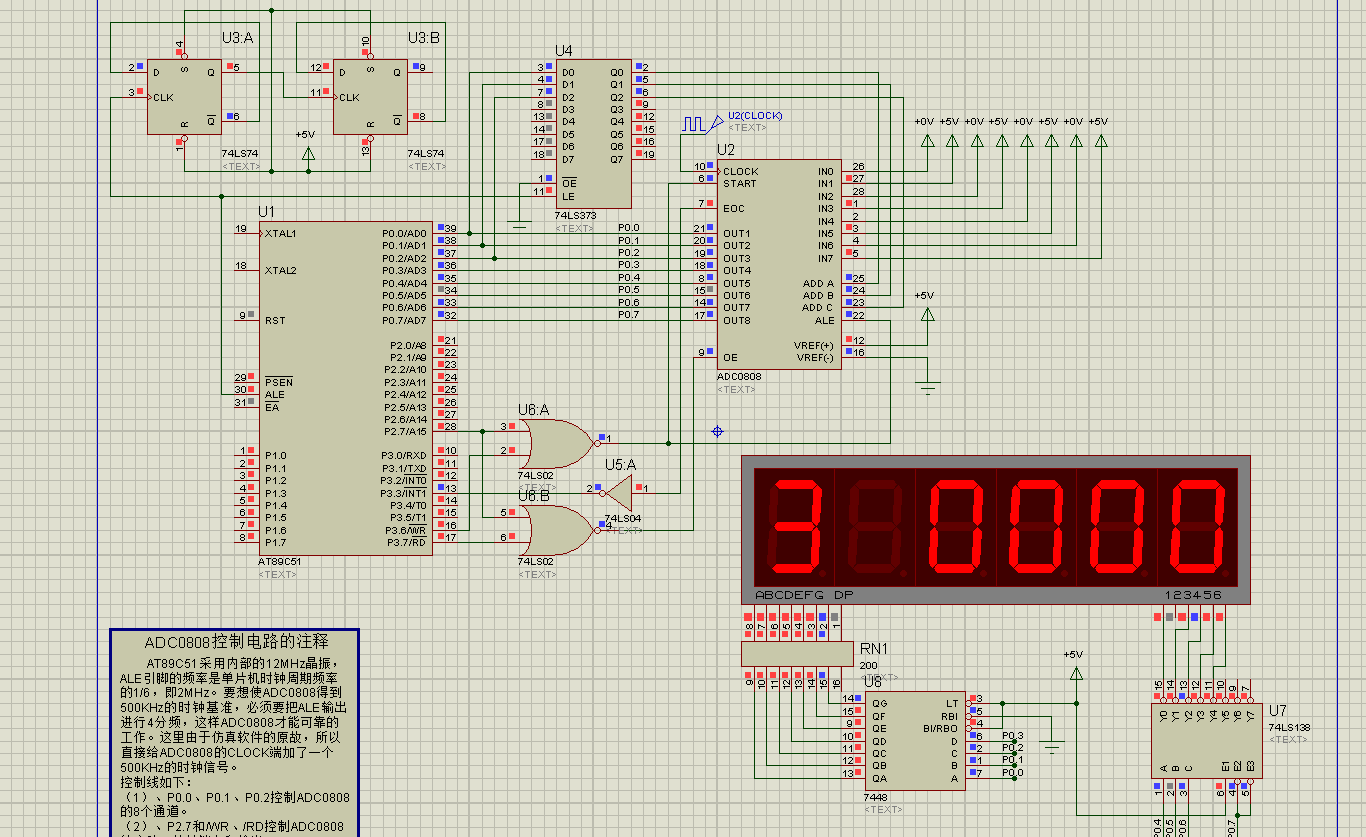The image size is (1366, 837).
Task: Select the "ADC0808" part value under U2
Action: coord(739,377)
